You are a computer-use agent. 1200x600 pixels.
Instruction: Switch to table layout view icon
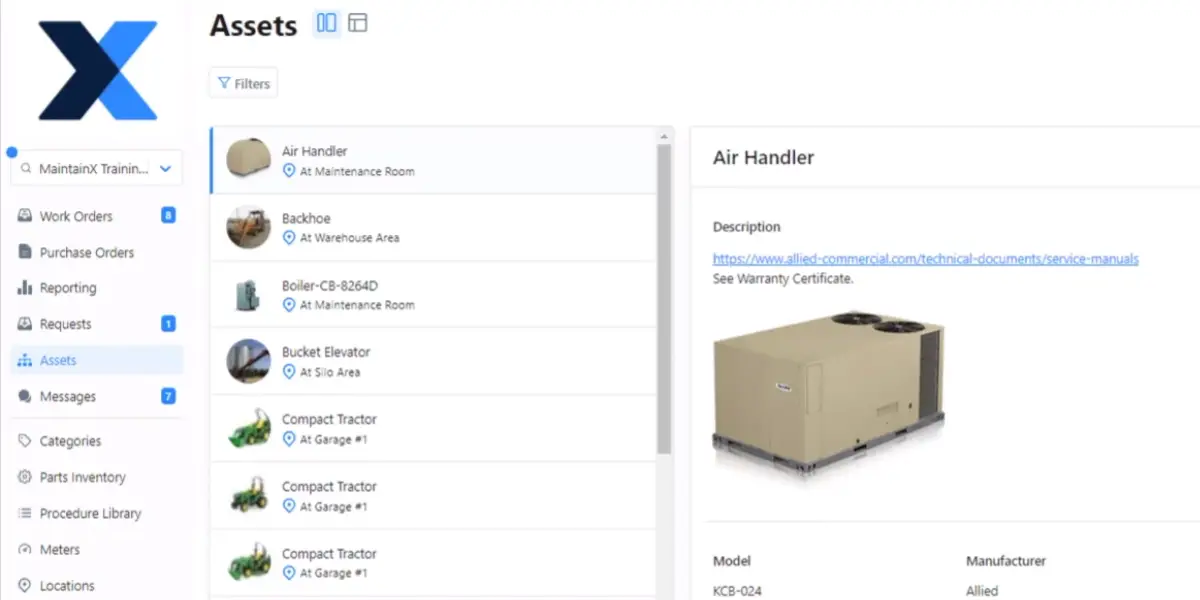click(357, 23)
